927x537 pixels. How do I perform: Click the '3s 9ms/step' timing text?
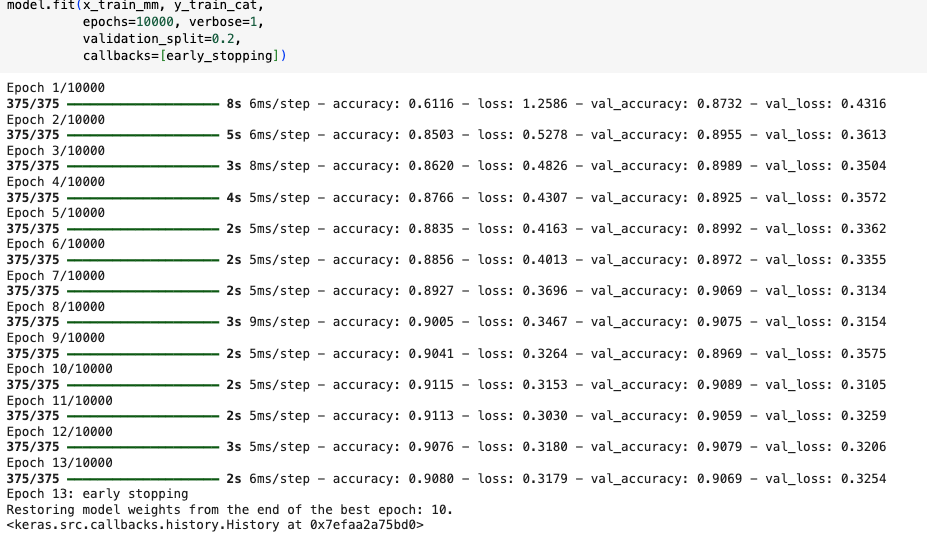[268, 322]
